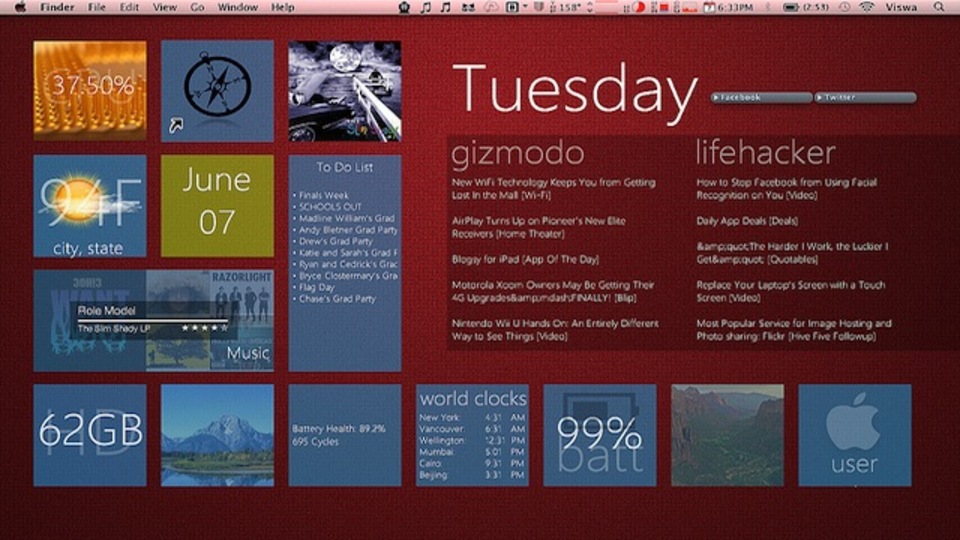The width and height of the screenshot is (960, 540).
Task: Click the Facebook button
Action: (x=762, y=97)
